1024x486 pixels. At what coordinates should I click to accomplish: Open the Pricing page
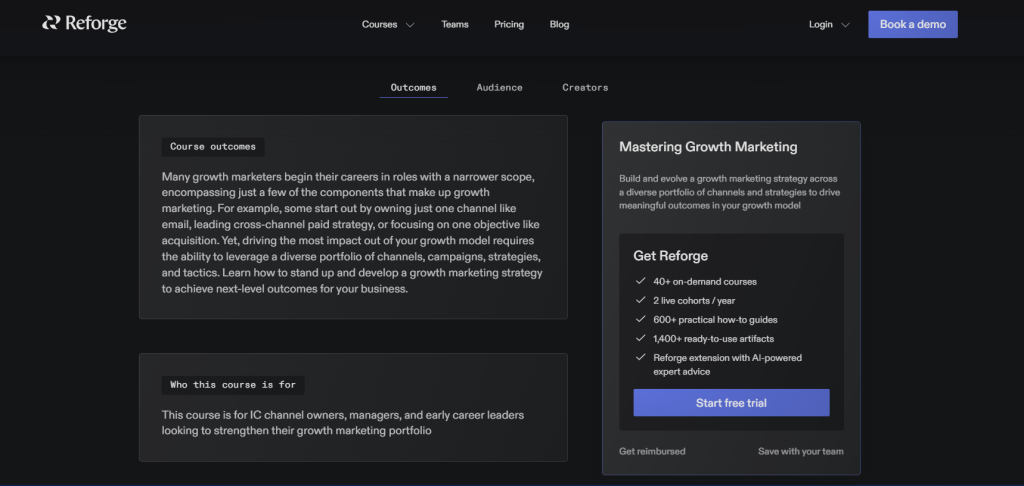509,24
